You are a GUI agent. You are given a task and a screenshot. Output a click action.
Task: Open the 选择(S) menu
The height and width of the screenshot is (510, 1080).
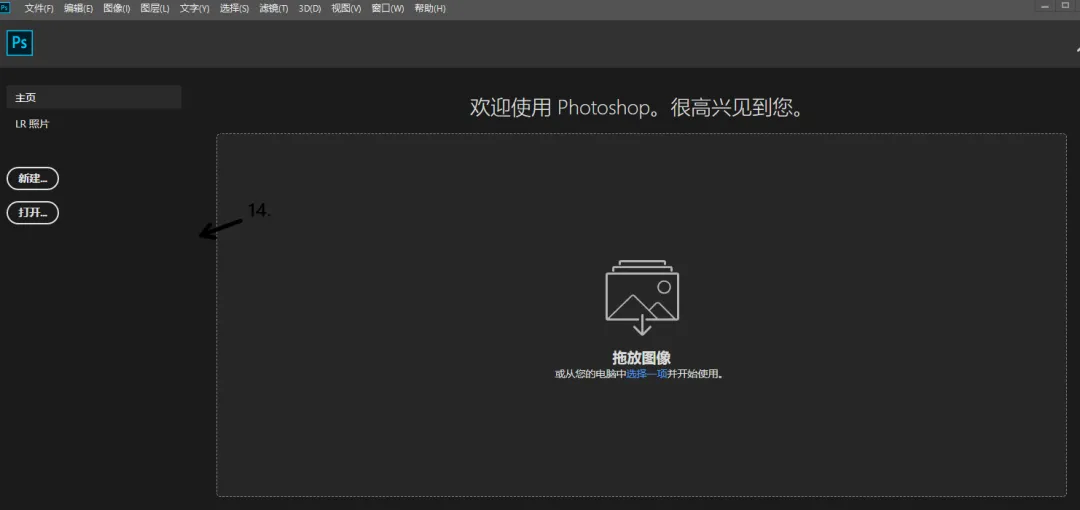tap(234, 8)
